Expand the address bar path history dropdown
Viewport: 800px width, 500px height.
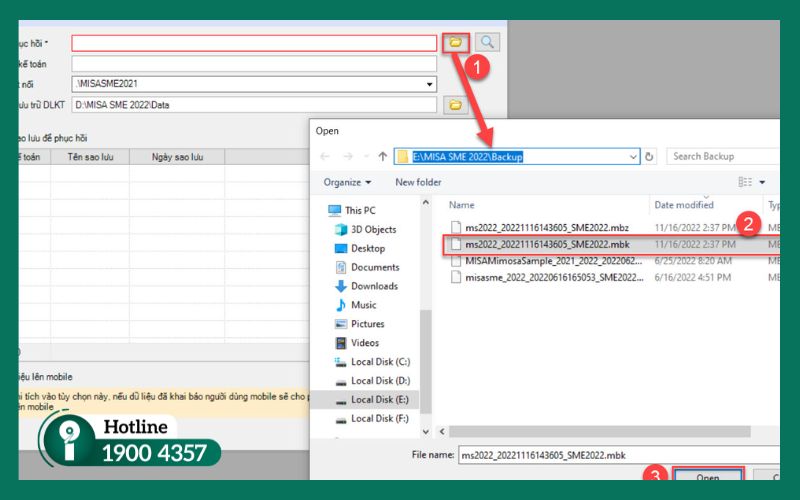(x=633, y=156)
